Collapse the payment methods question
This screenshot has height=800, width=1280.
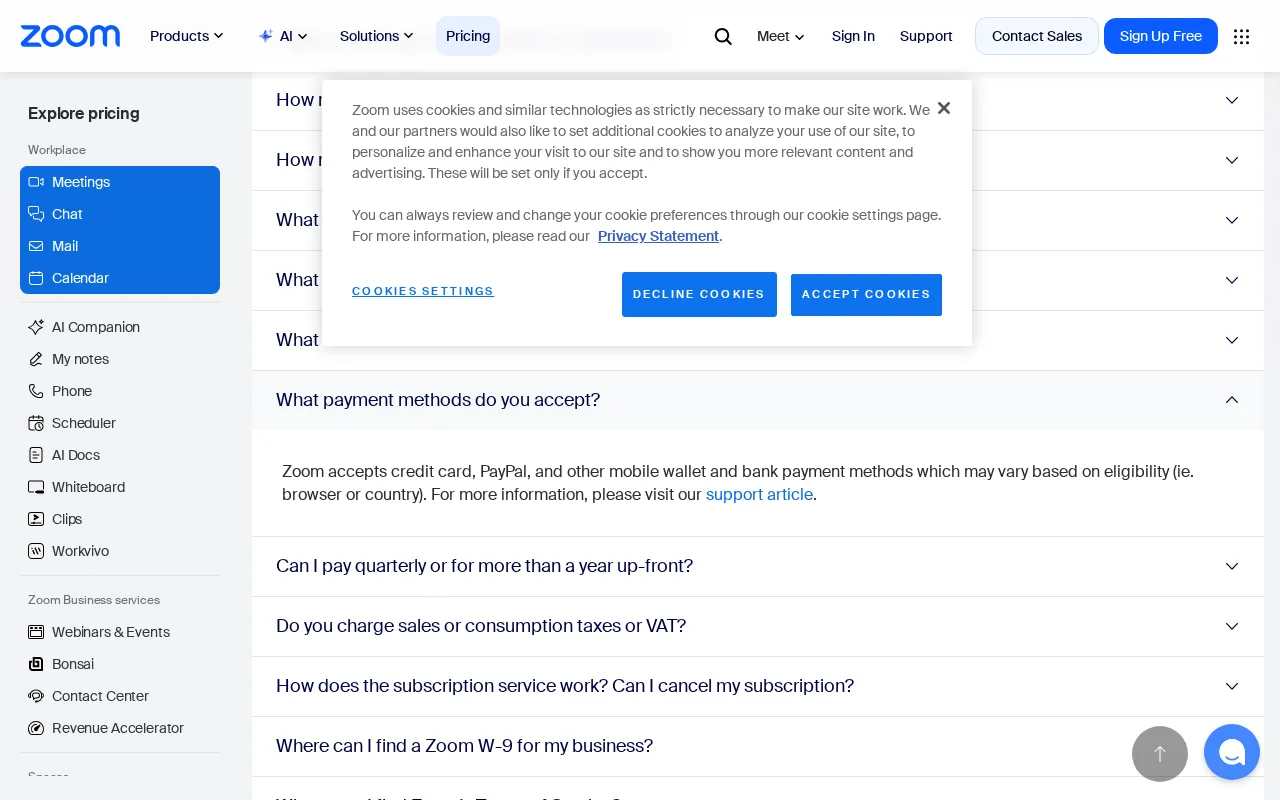coord(758,400)
